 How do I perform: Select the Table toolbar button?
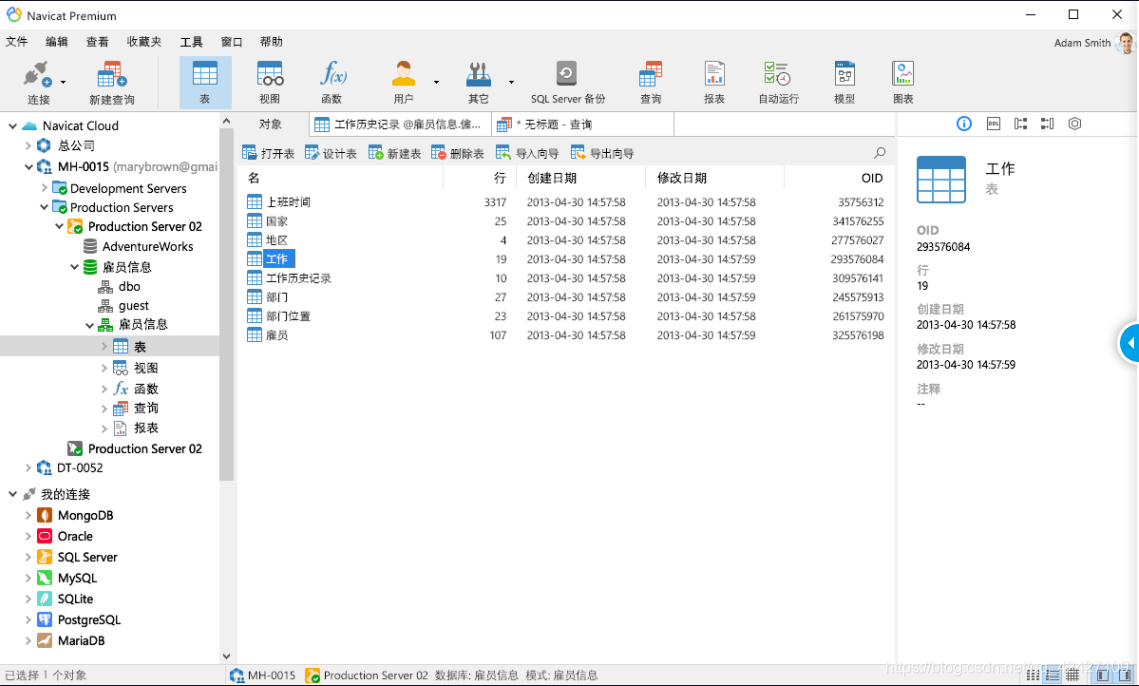205,82
